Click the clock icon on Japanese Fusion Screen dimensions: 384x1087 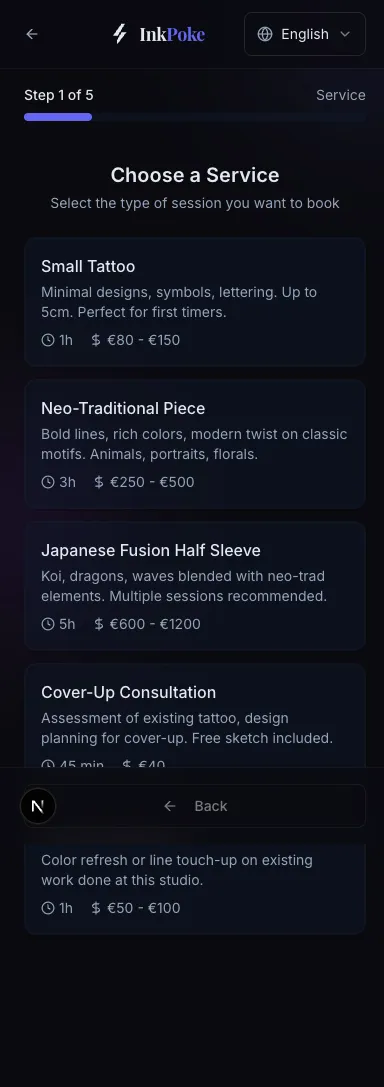(x=48, y=624)
